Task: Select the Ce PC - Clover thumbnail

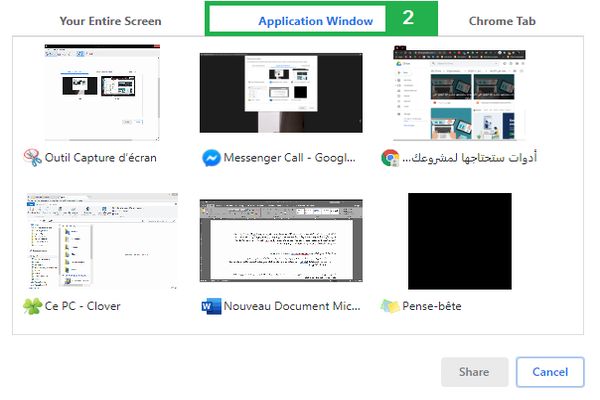Action: [102, 241]
